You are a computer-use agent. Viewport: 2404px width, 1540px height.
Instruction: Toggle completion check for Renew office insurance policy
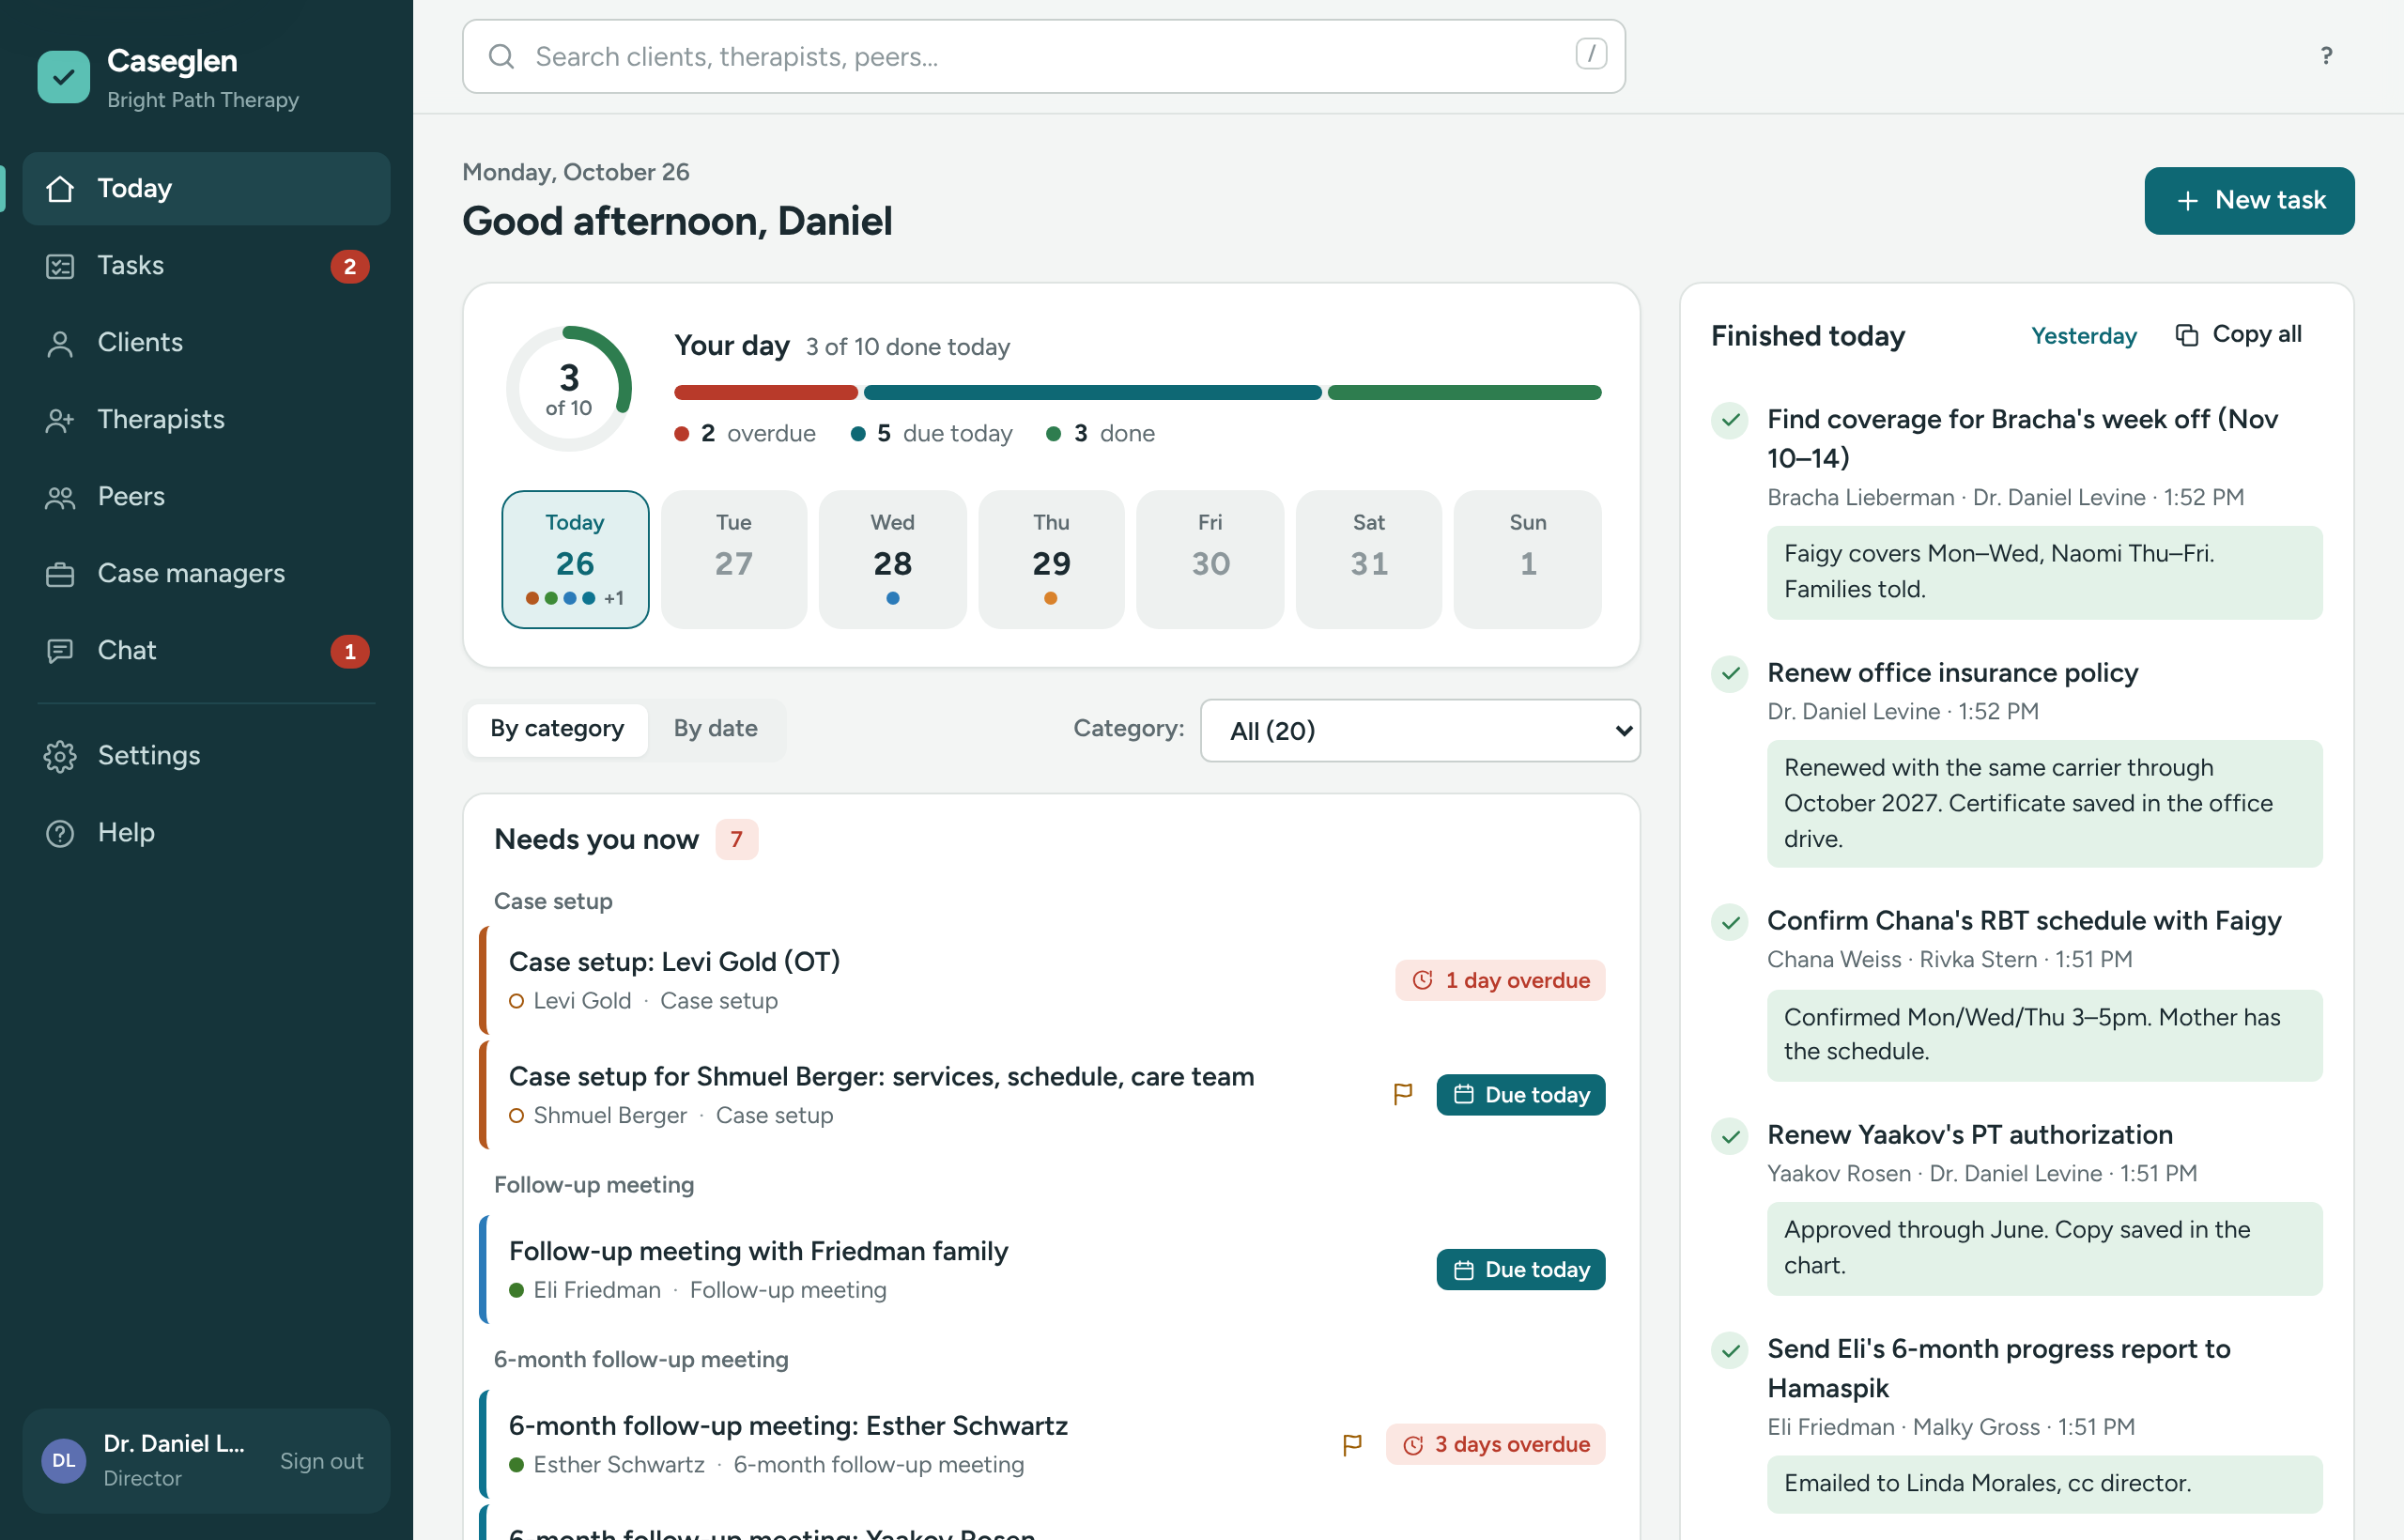pyautogui.click(x=1730, y=673)
